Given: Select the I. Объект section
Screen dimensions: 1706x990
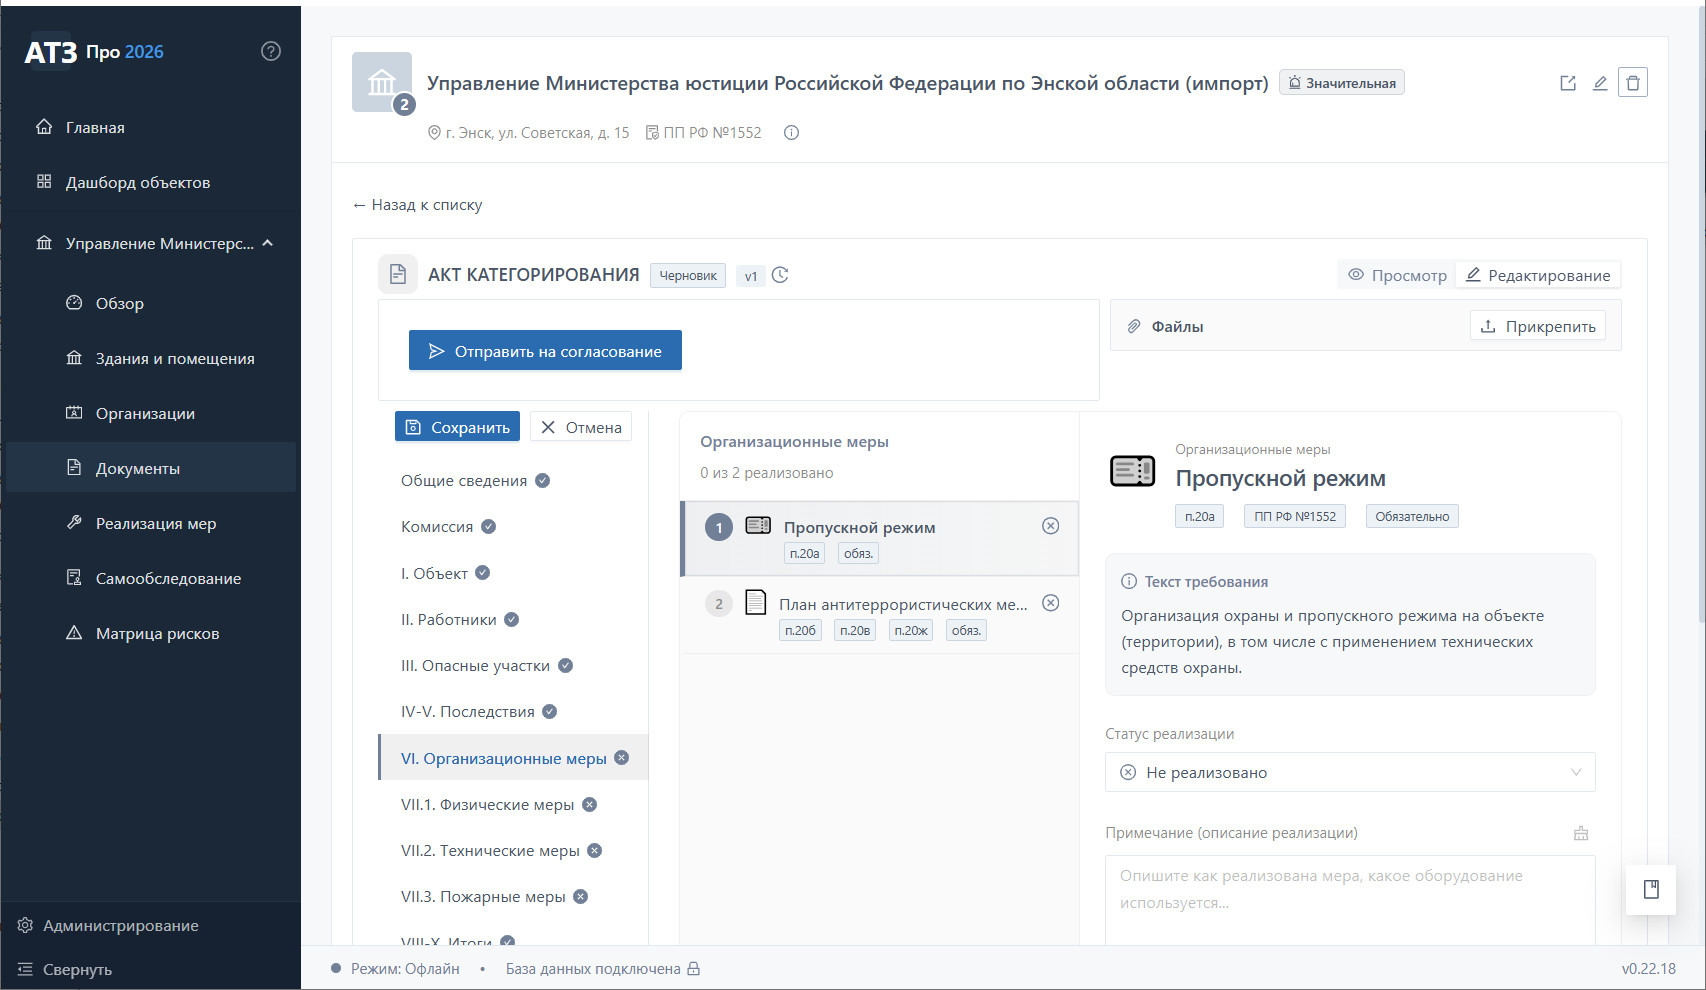Looking at the screenshot, I should point(513,573).
